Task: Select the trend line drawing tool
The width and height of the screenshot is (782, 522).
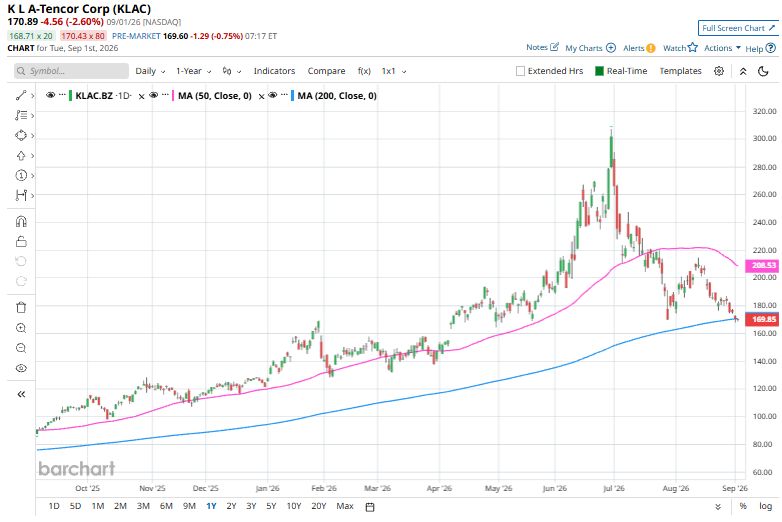Action: pyautogui.click(x=20, y=95)
